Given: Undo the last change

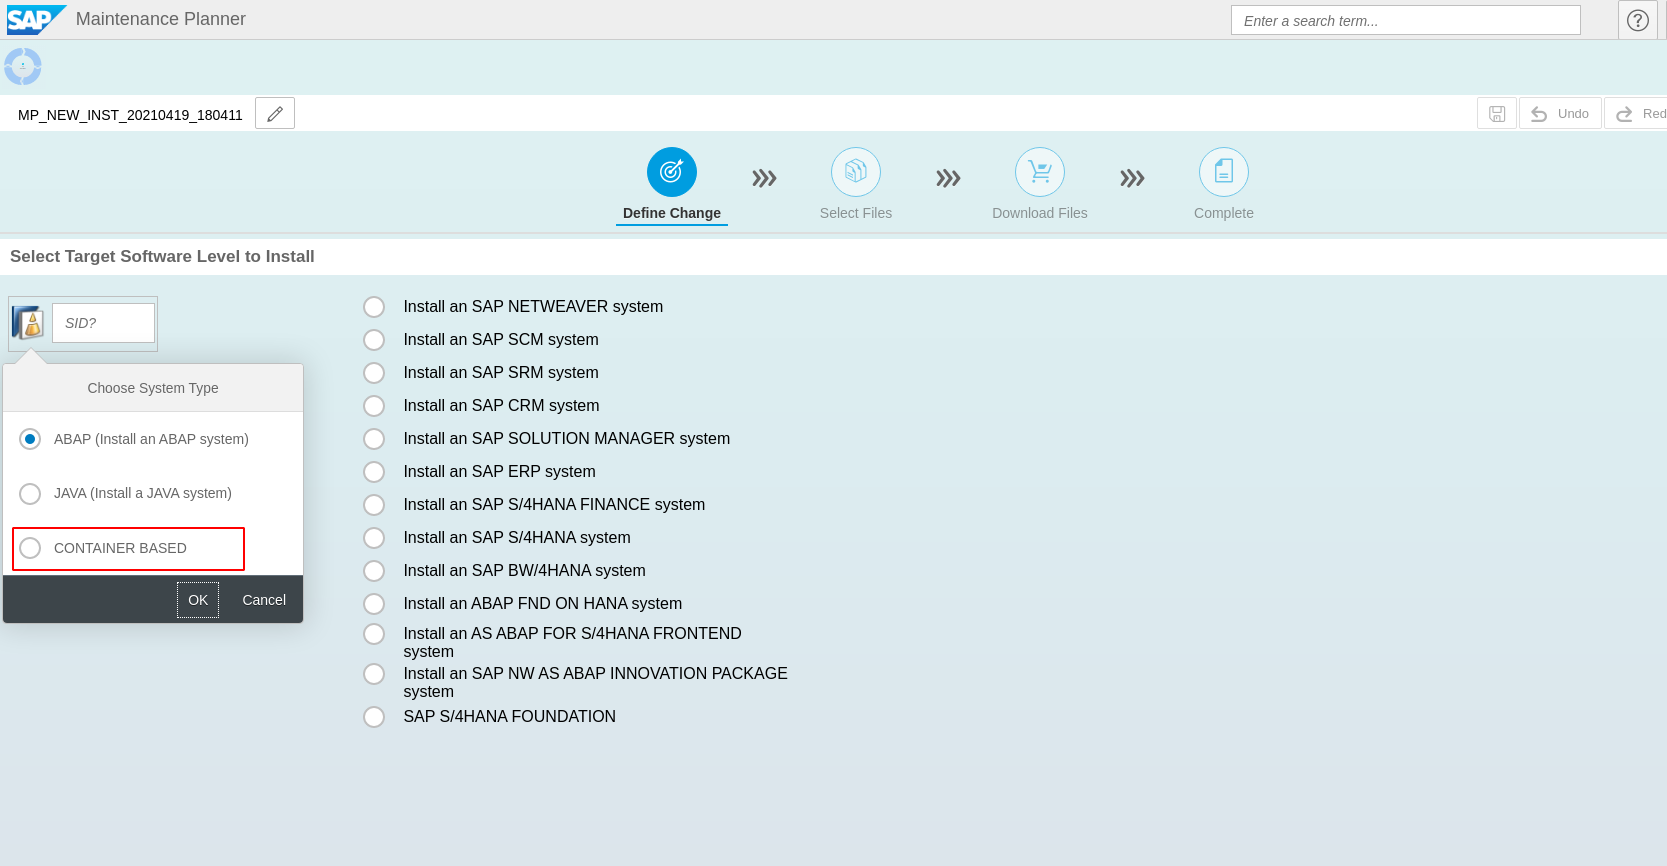Looking at the screenshot, I should point(1560,114).
